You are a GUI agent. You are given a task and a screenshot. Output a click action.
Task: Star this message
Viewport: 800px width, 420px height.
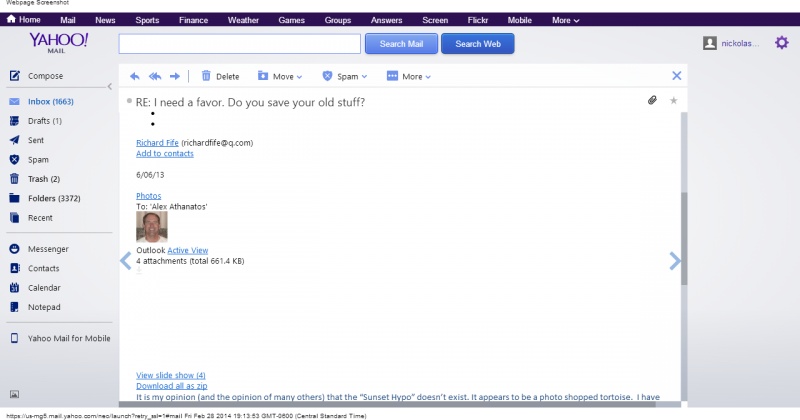673,100
